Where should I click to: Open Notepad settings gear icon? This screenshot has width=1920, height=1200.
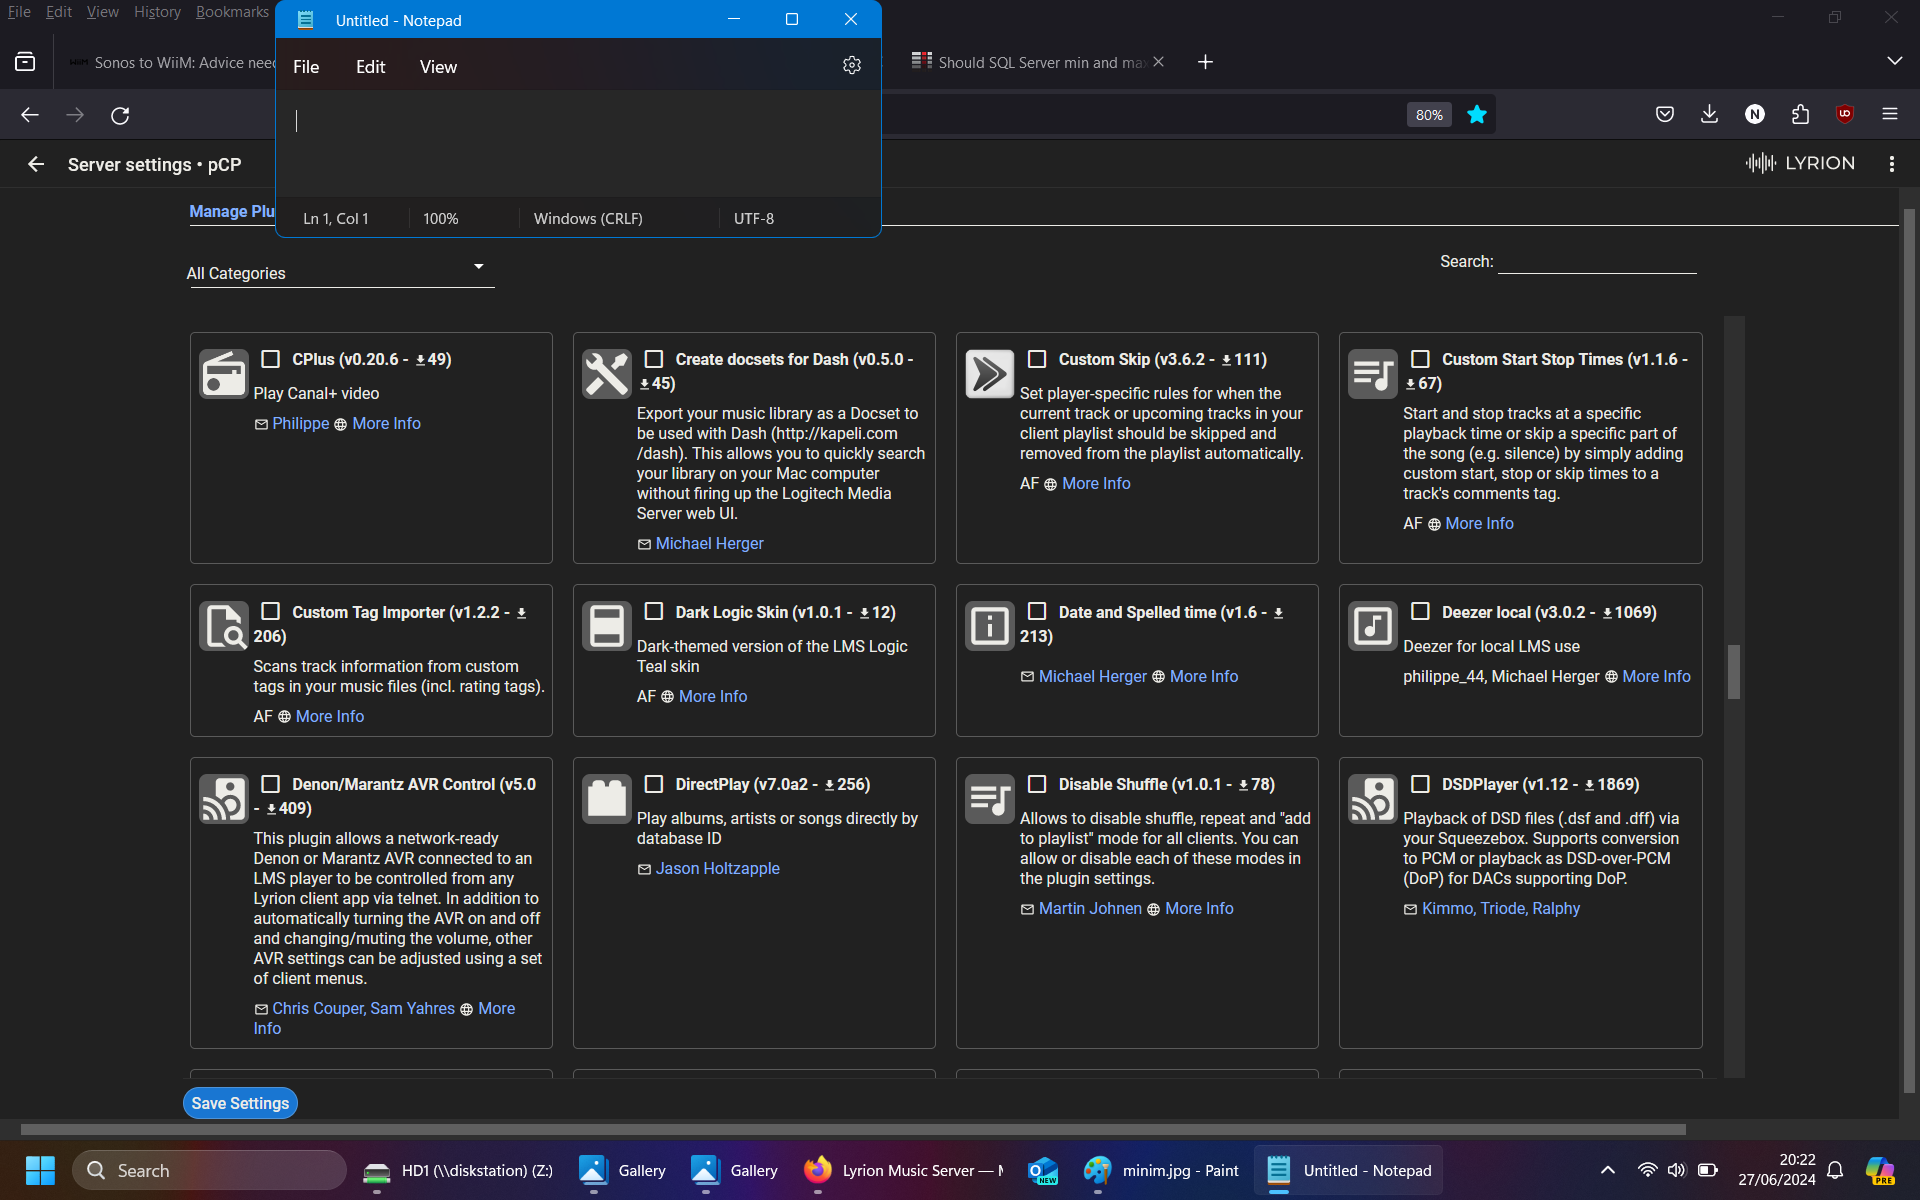(851, 65)
